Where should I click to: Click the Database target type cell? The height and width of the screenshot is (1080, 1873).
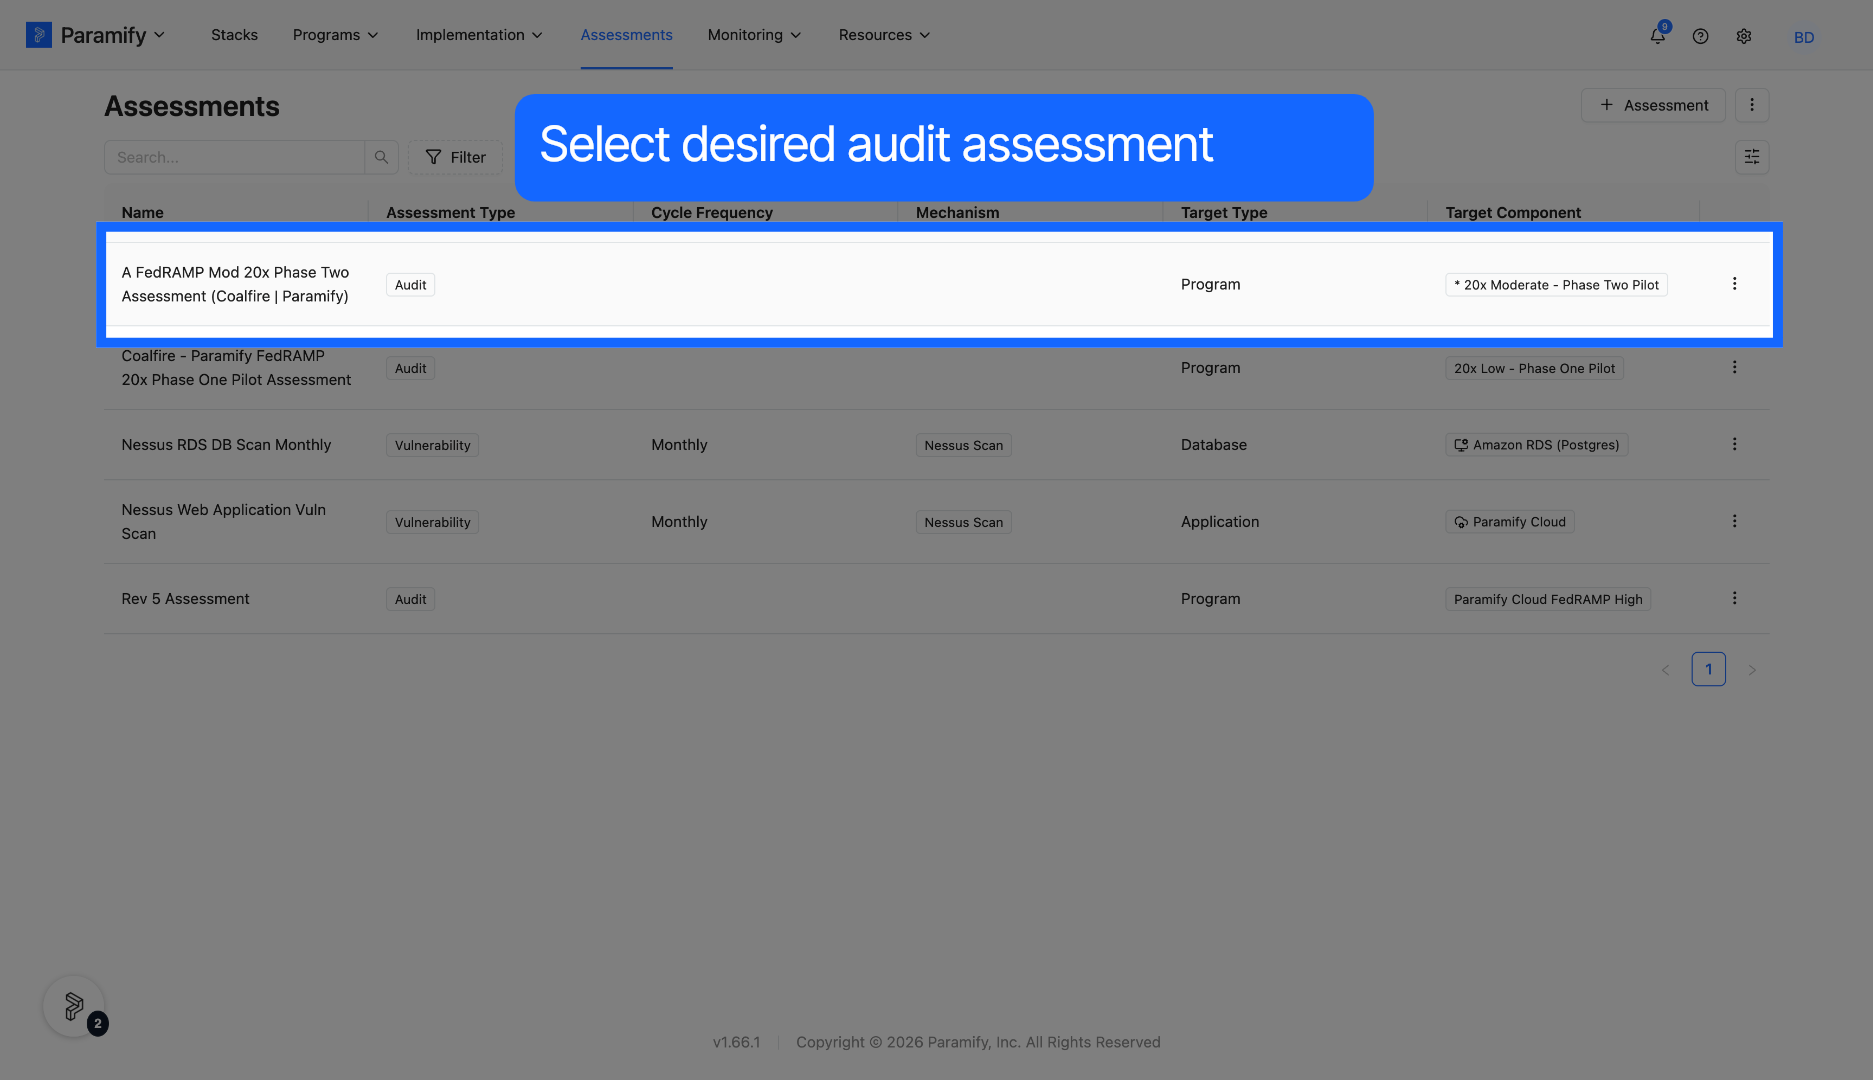(1213, 445)
